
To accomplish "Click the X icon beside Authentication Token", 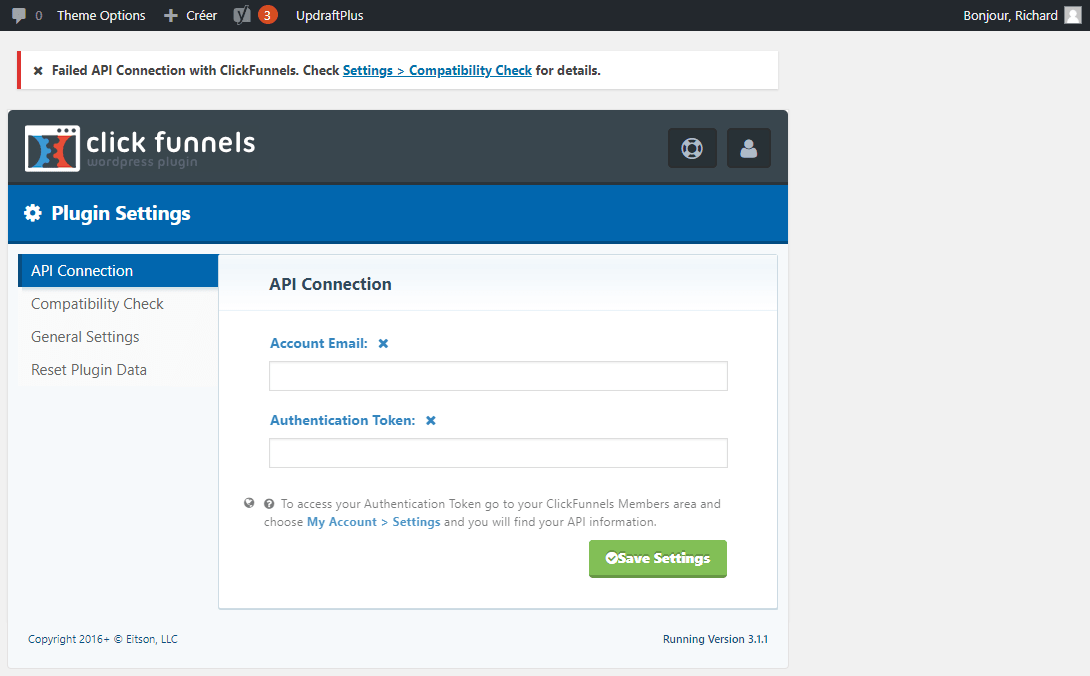I will (431, 421).
